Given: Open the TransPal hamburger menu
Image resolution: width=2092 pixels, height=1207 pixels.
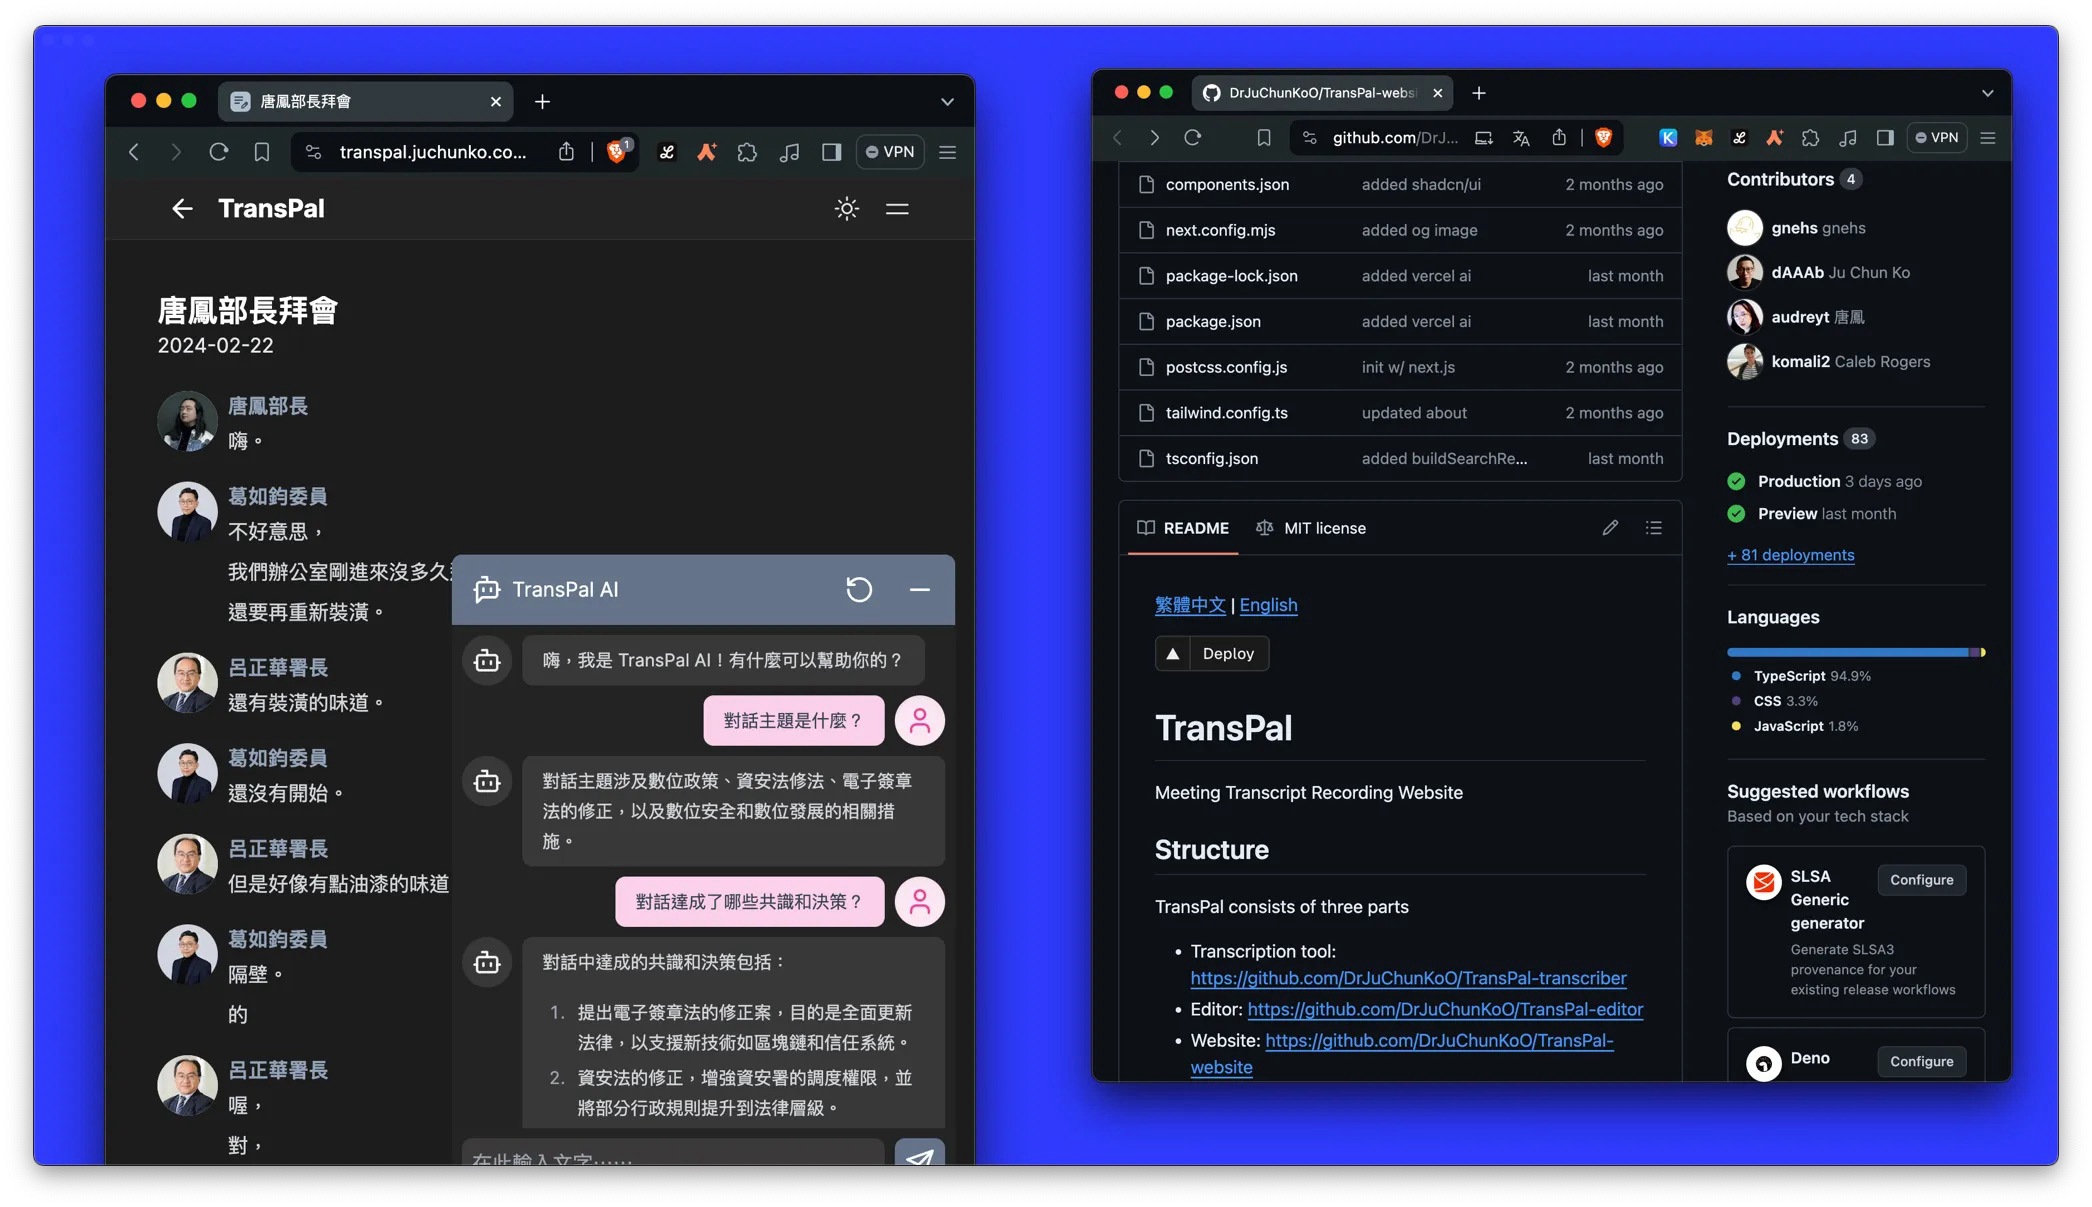Looking at the screenshot, I should (x=897, y=208).
